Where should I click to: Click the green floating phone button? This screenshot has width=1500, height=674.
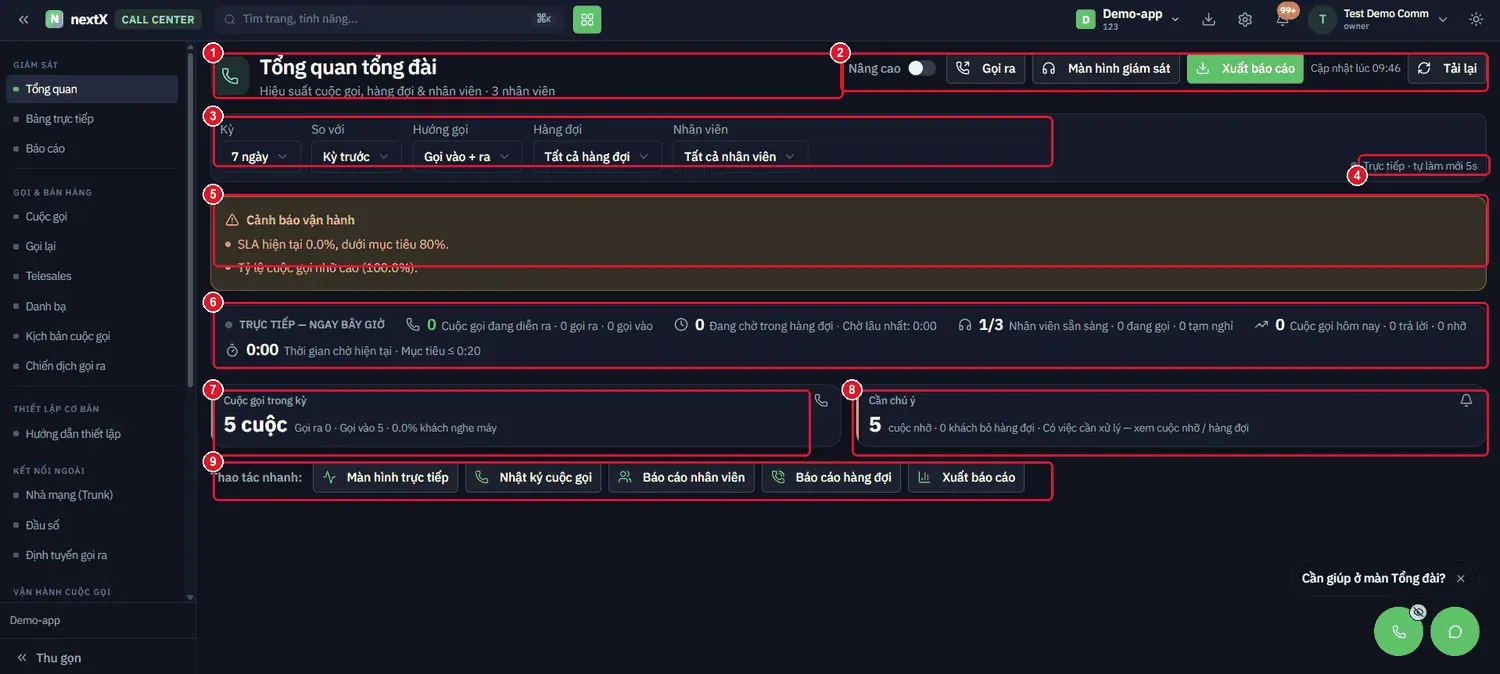(1398, 631)
